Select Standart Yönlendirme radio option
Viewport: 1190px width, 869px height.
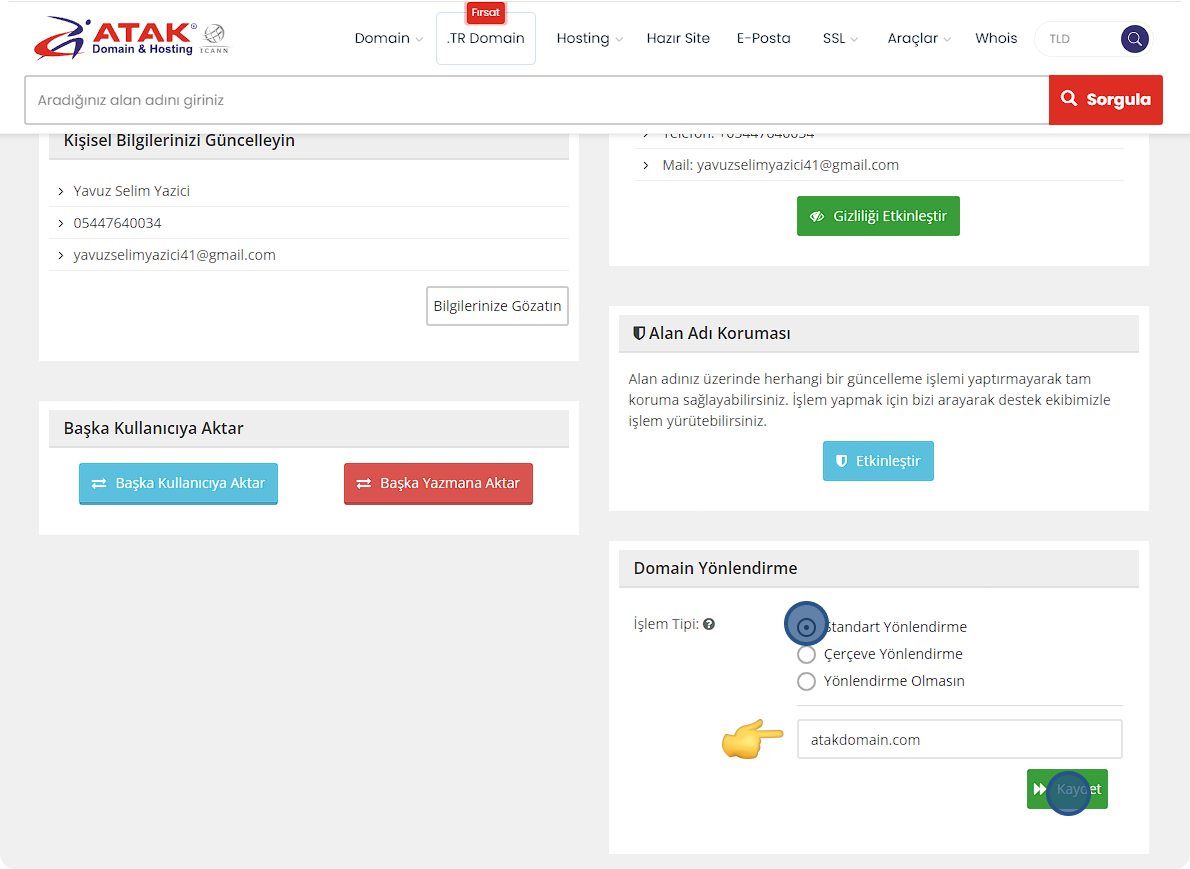pyautogui.click(x=806, y=627)
